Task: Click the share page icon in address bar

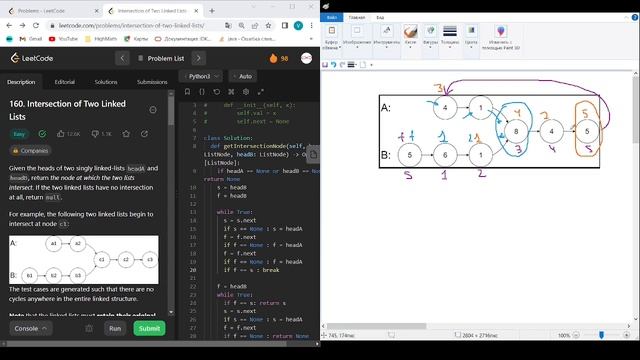Action: [x=255, y=25]
